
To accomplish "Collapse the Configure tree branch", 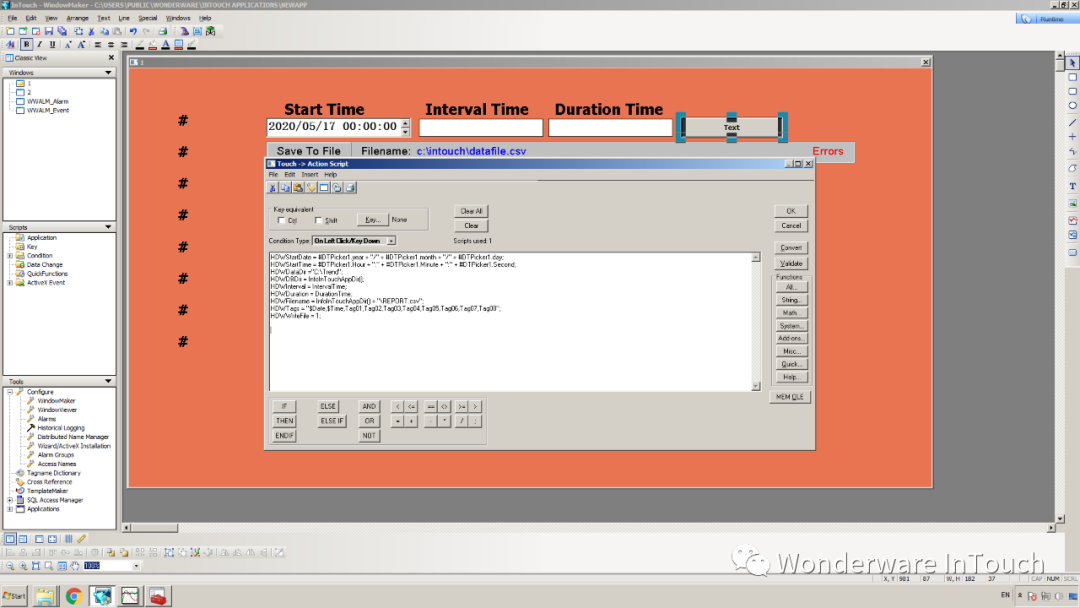I will tap(9, 390).
